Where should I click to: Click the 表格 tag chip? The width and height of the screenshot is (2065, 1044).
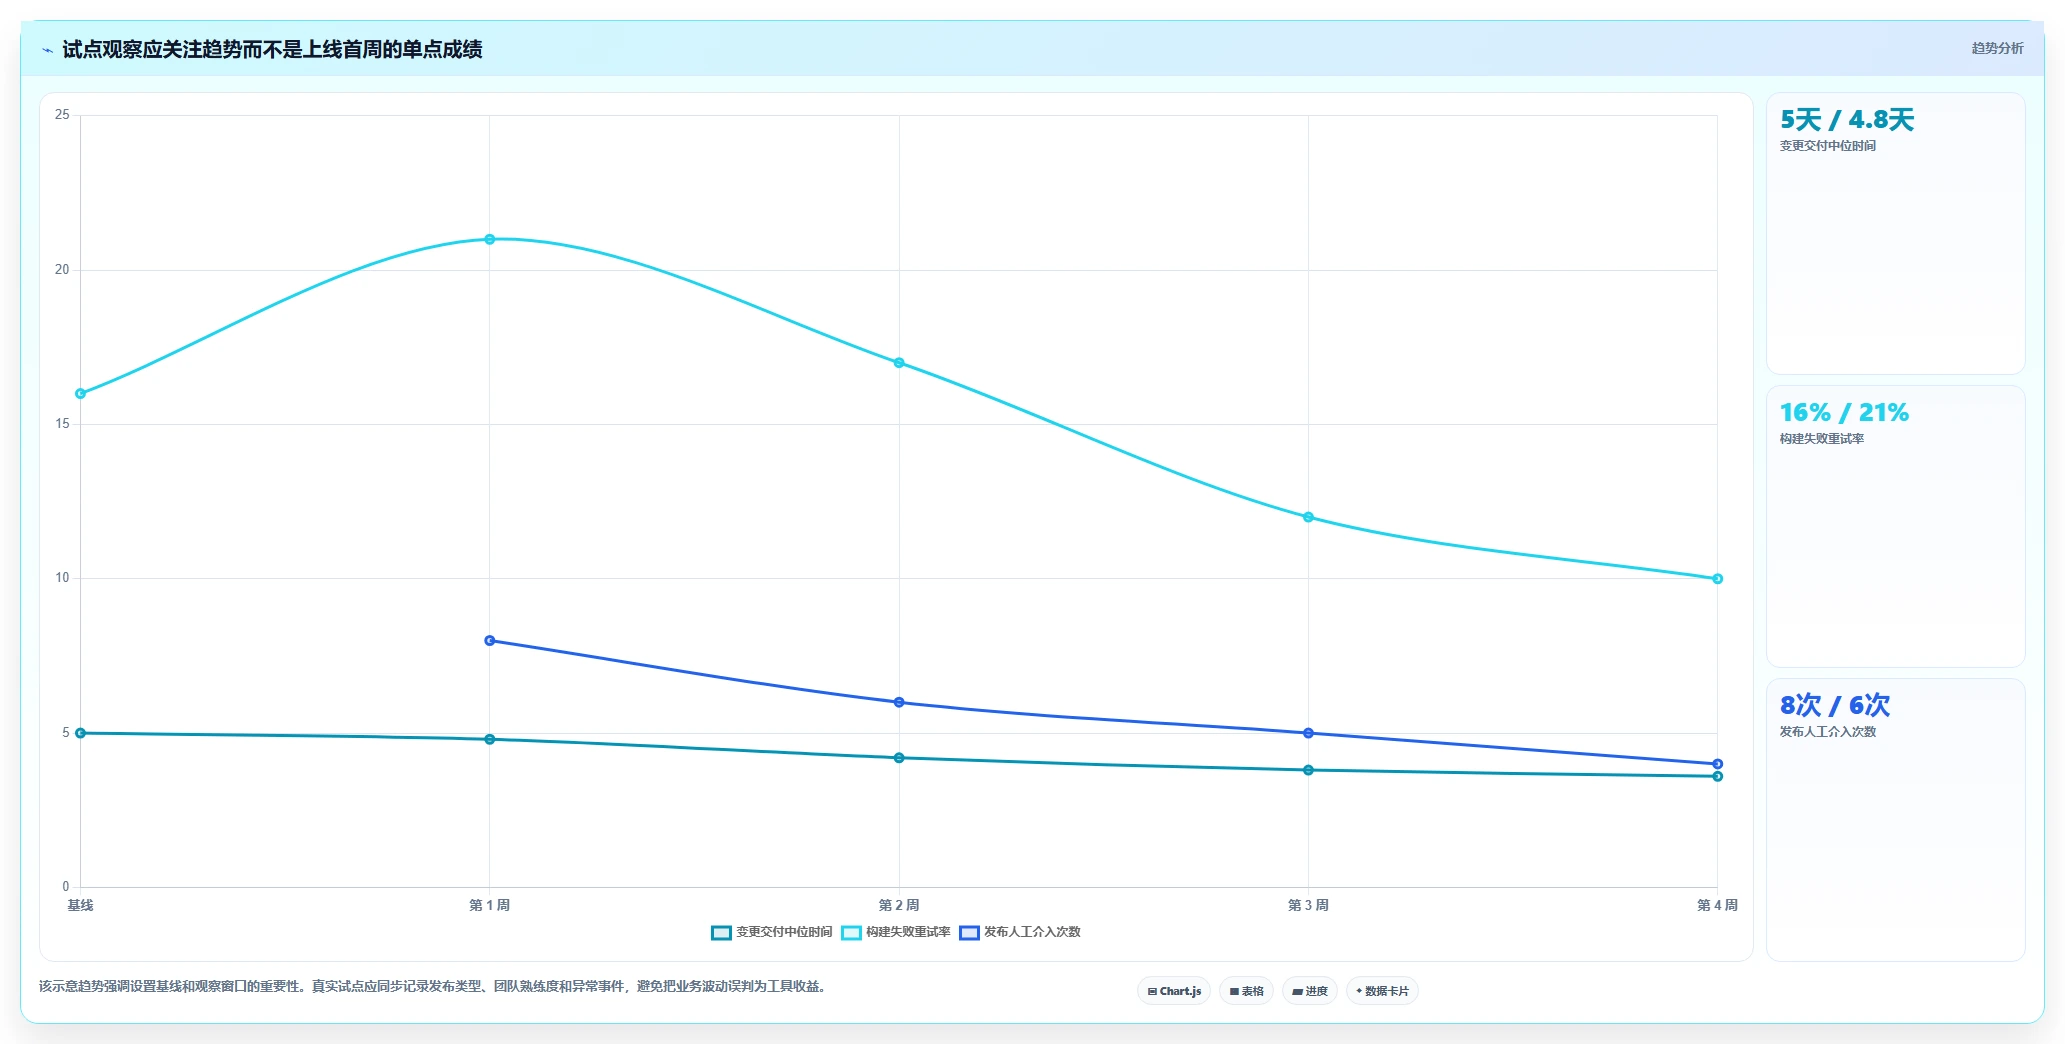[1246, 991]
